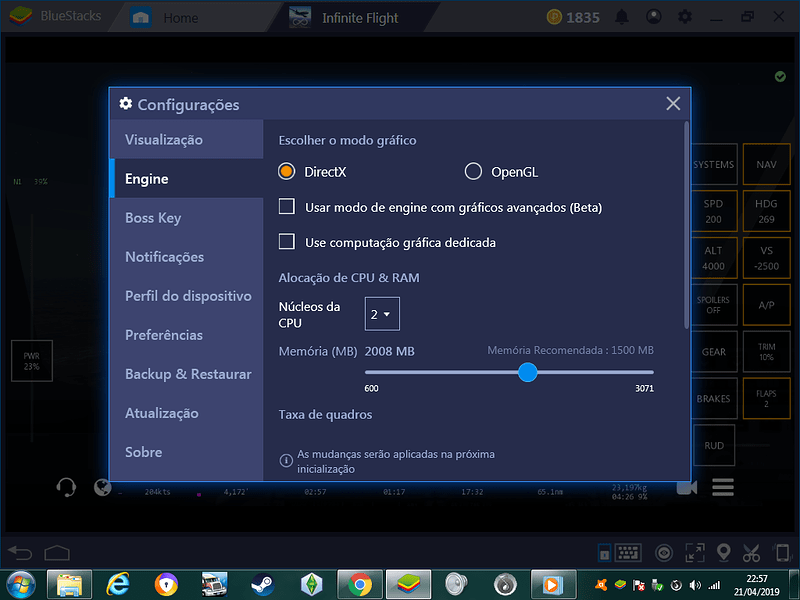
Task: Click the fullscreen expand icon
Action: pyautogui.click(x=695, y=553)
